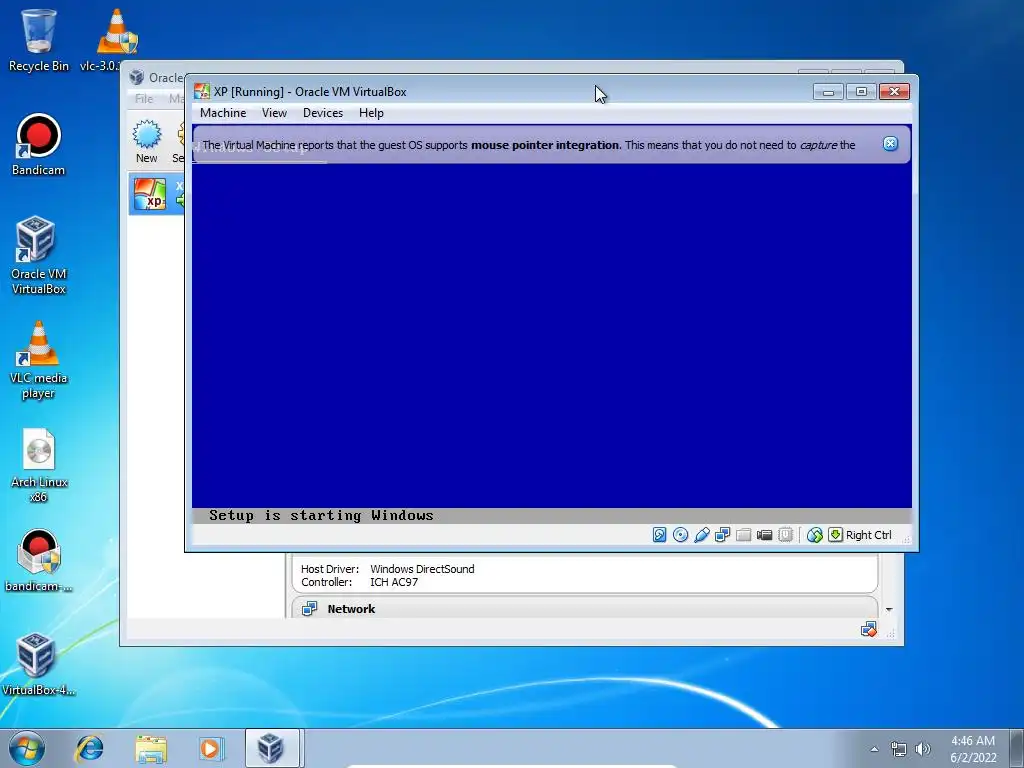This screenshot has width=1024, height=768.
Task: Click the volume speaker tray icon
Action: pos(923,749)
